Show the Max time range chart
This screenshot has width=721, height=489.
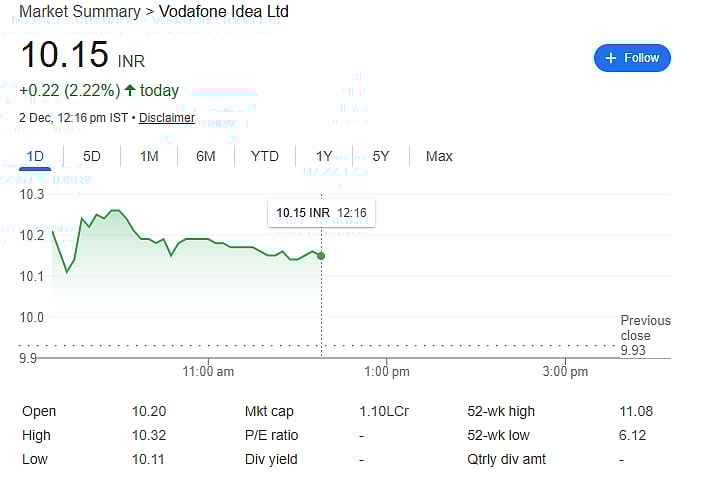pyautogui.click(x=439, y=156)
